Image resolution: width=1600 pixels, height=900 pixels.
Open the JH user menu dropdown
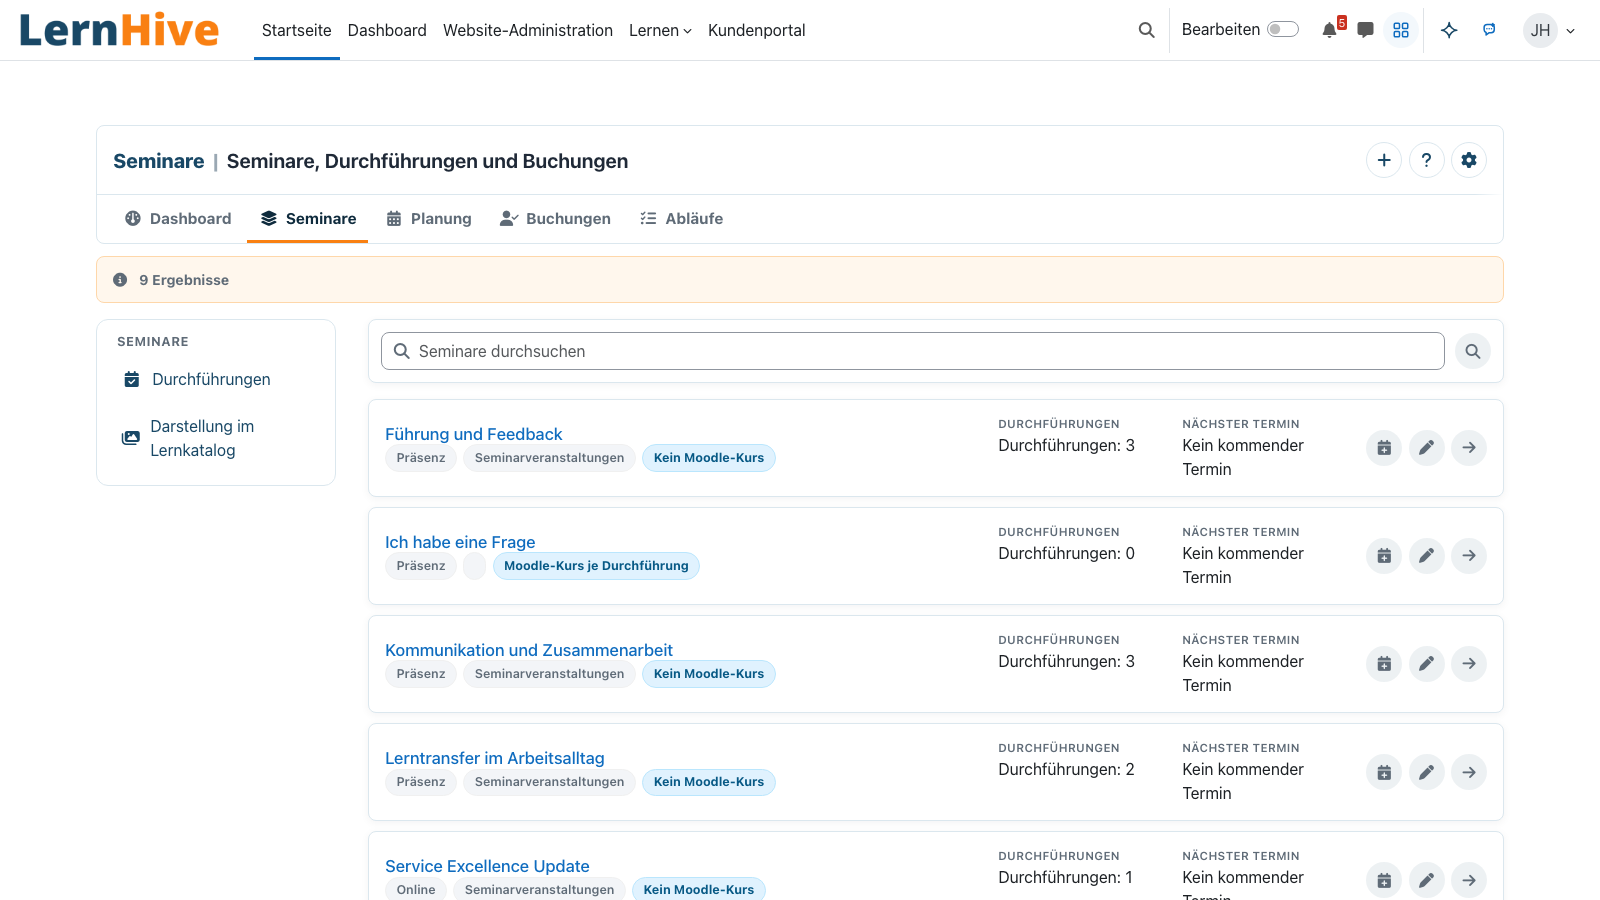point(1549,30)
